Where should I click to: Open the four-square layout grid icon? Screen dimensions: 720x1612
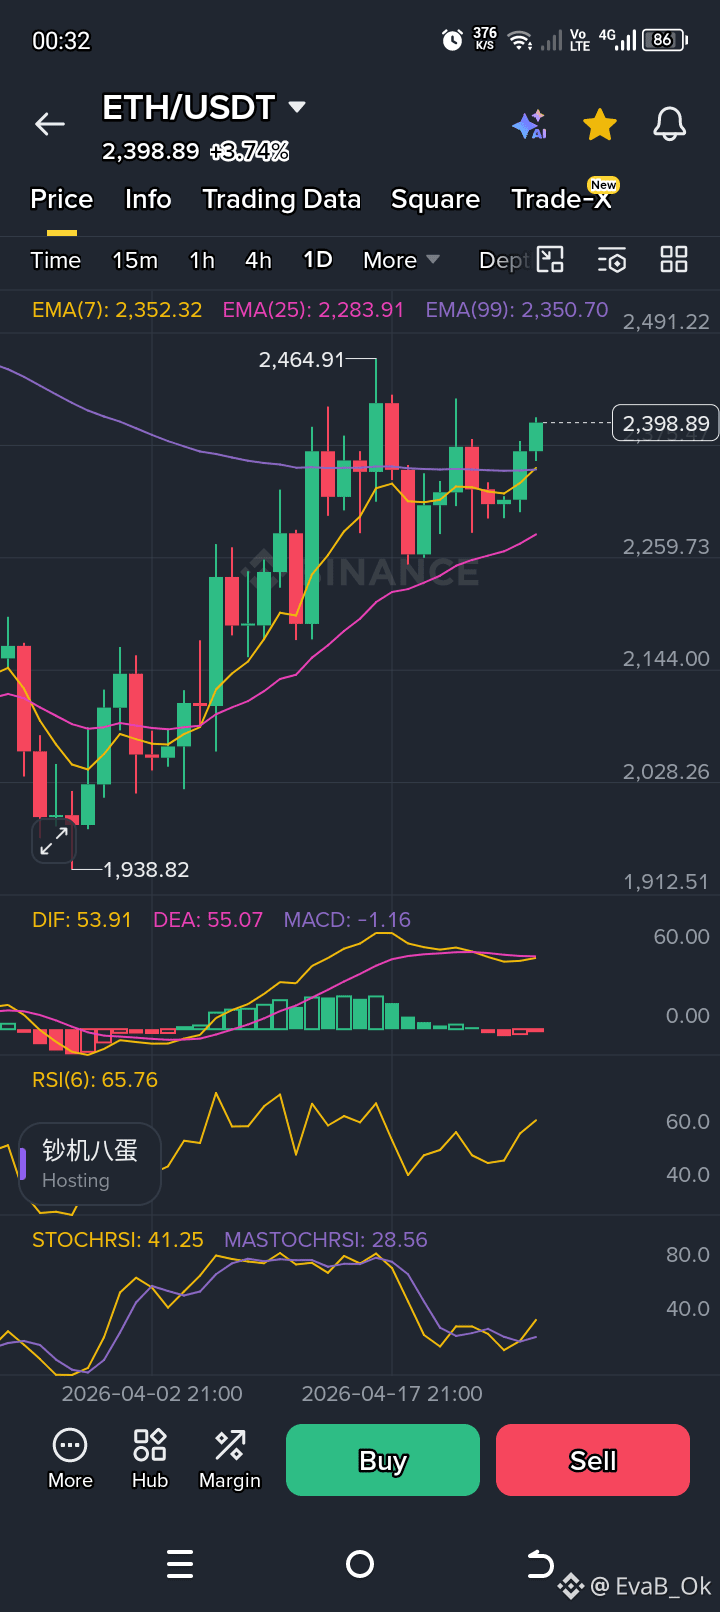click(674, 260)
